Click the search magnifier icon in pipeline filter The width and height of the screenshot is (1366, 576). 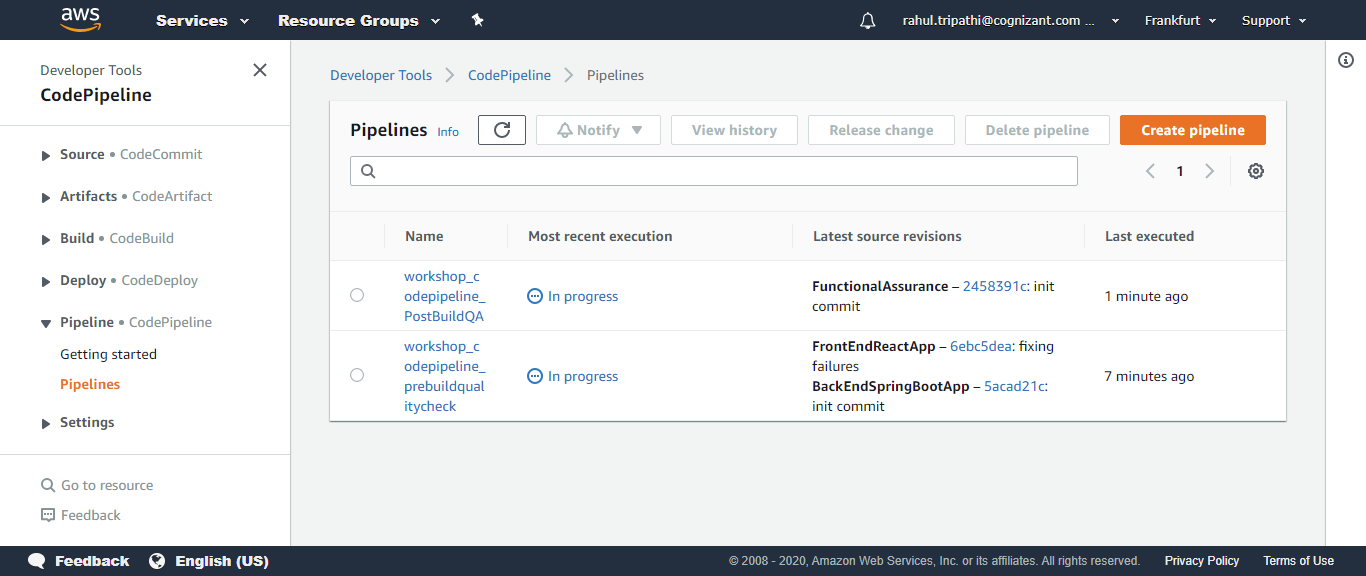tap(368, 171)
